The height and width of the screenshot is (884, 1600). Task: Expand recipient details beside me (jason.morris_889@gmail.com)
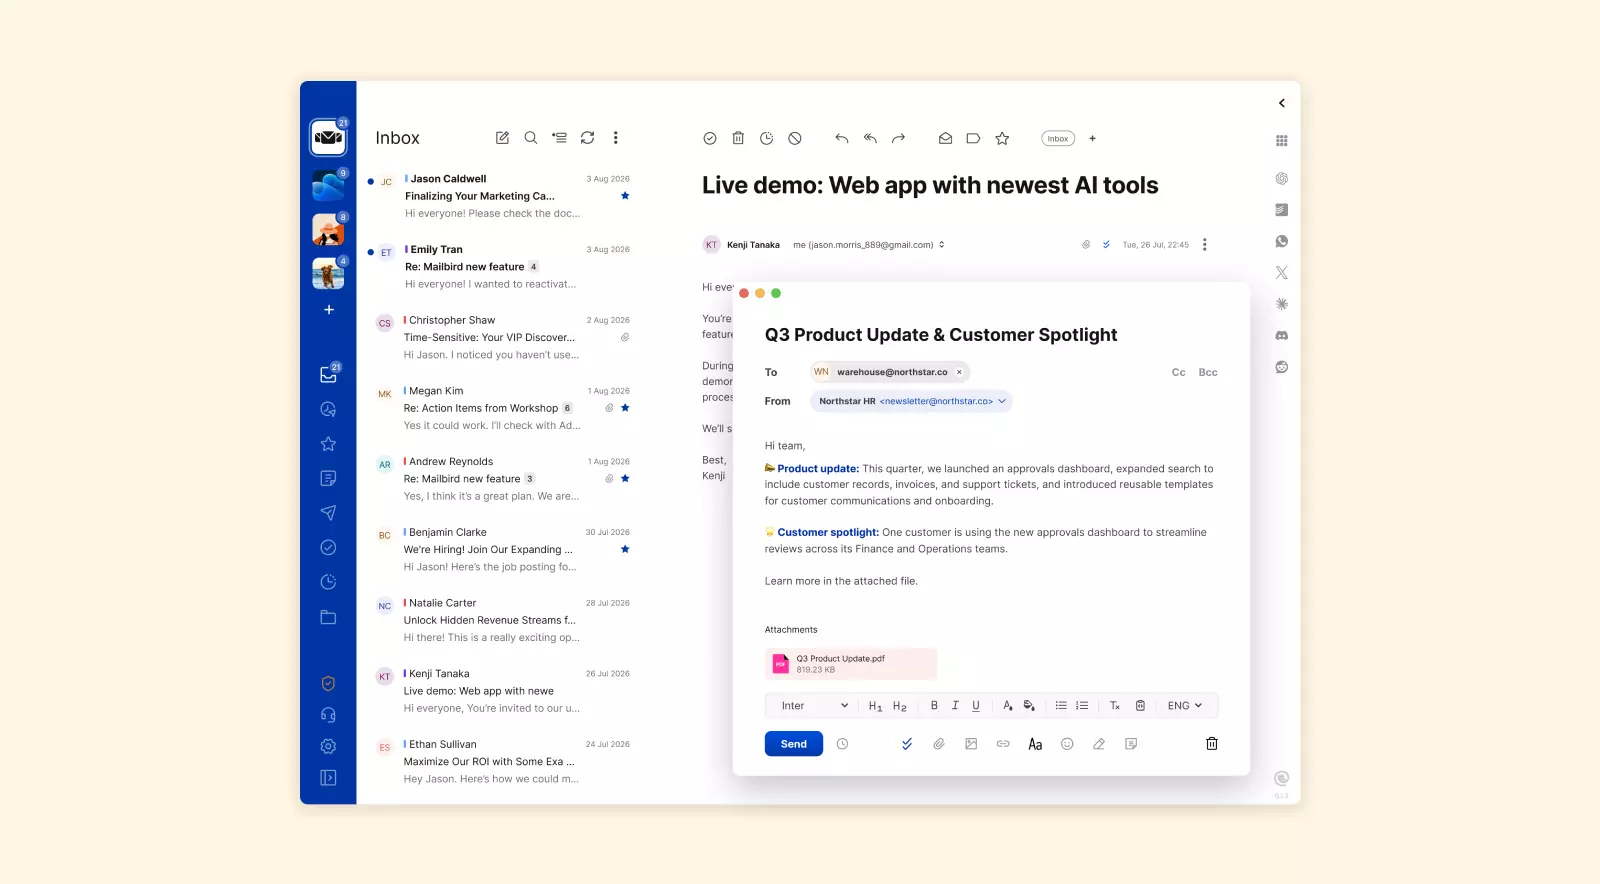pos(941,245)
